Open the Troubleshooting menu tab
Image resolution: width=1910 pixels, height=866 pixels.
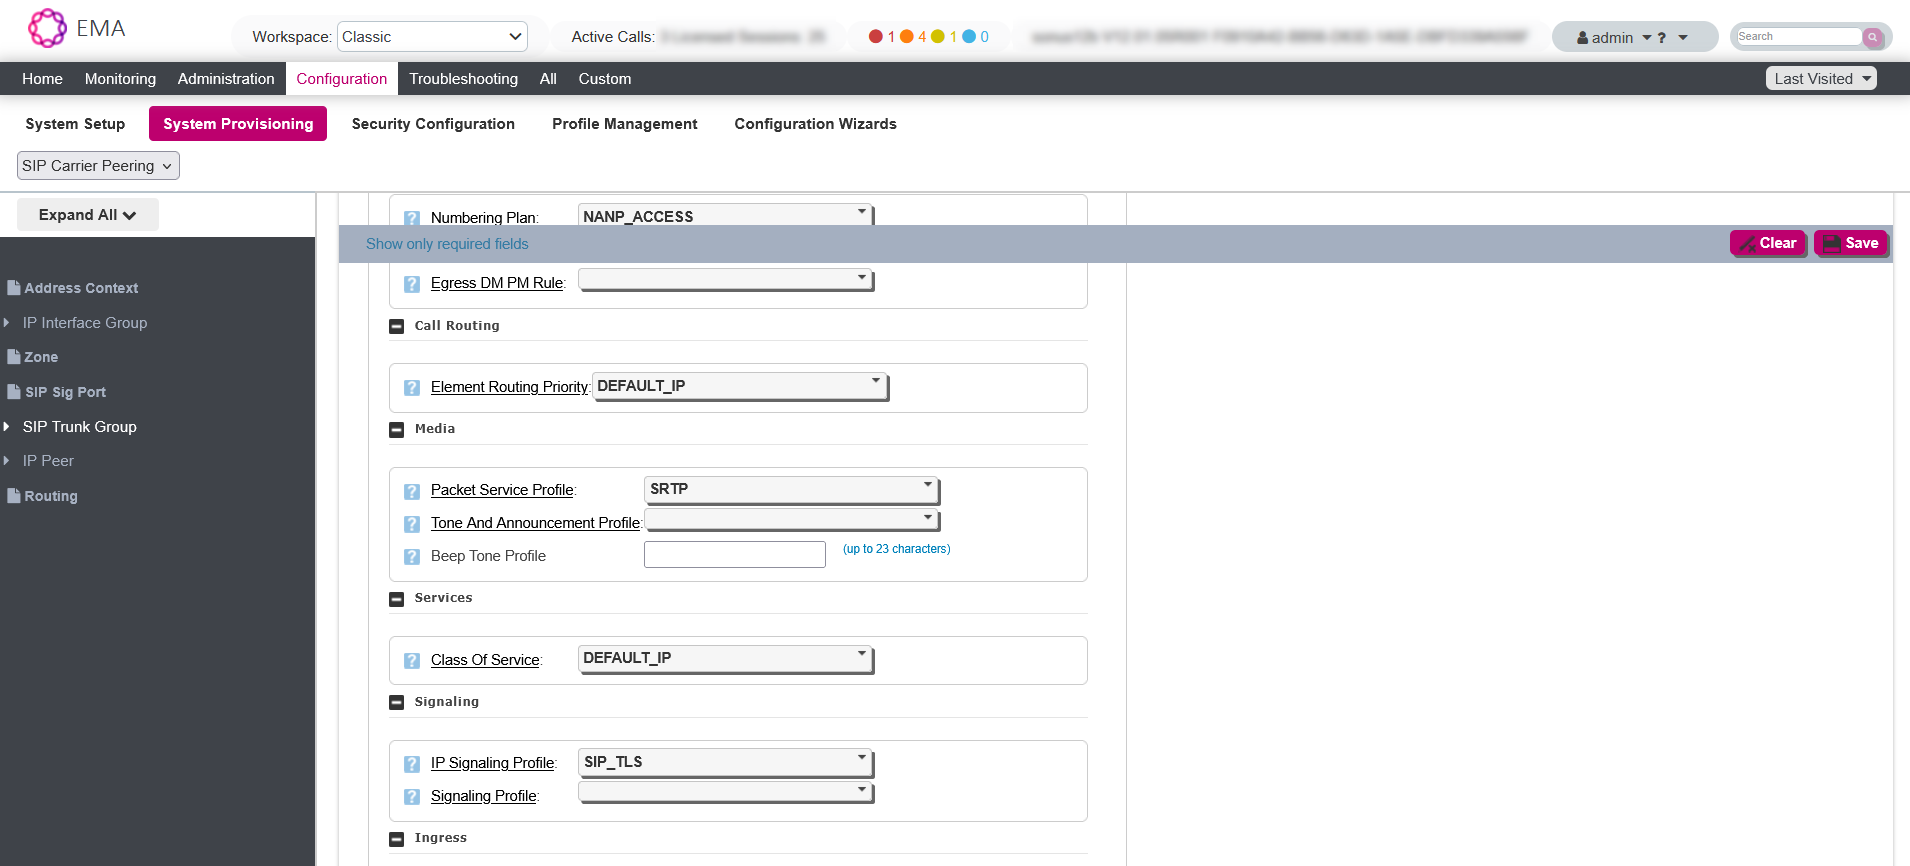tap(463, 79)
